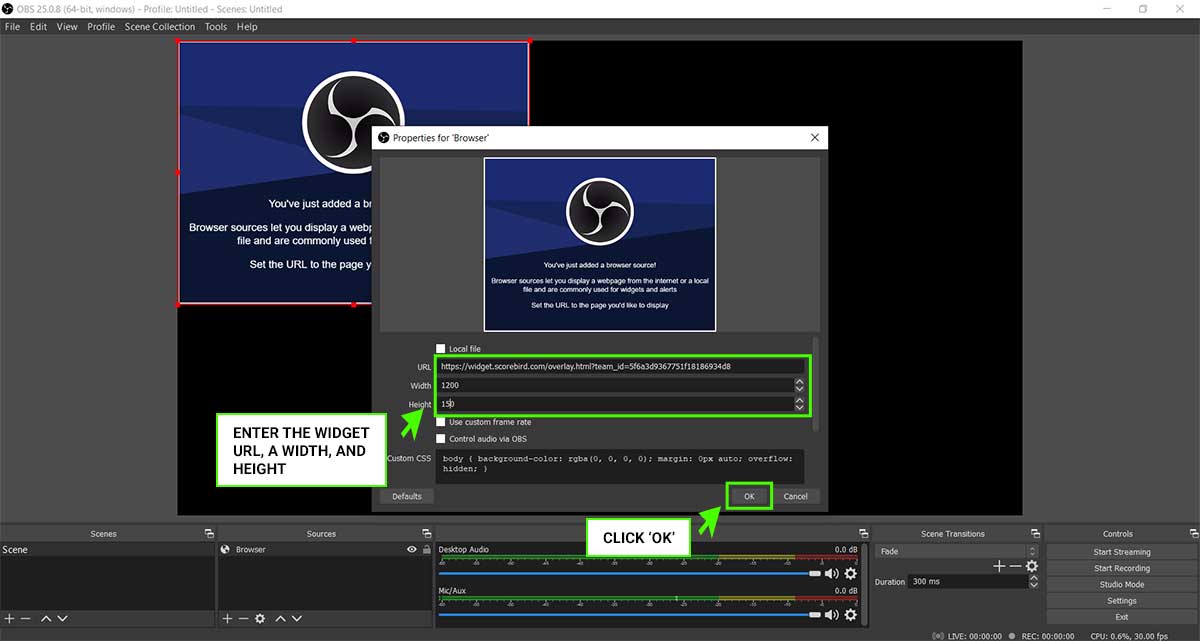Click Start Streaming button
Screen dimensions: 1200x641
(1121, 552)
